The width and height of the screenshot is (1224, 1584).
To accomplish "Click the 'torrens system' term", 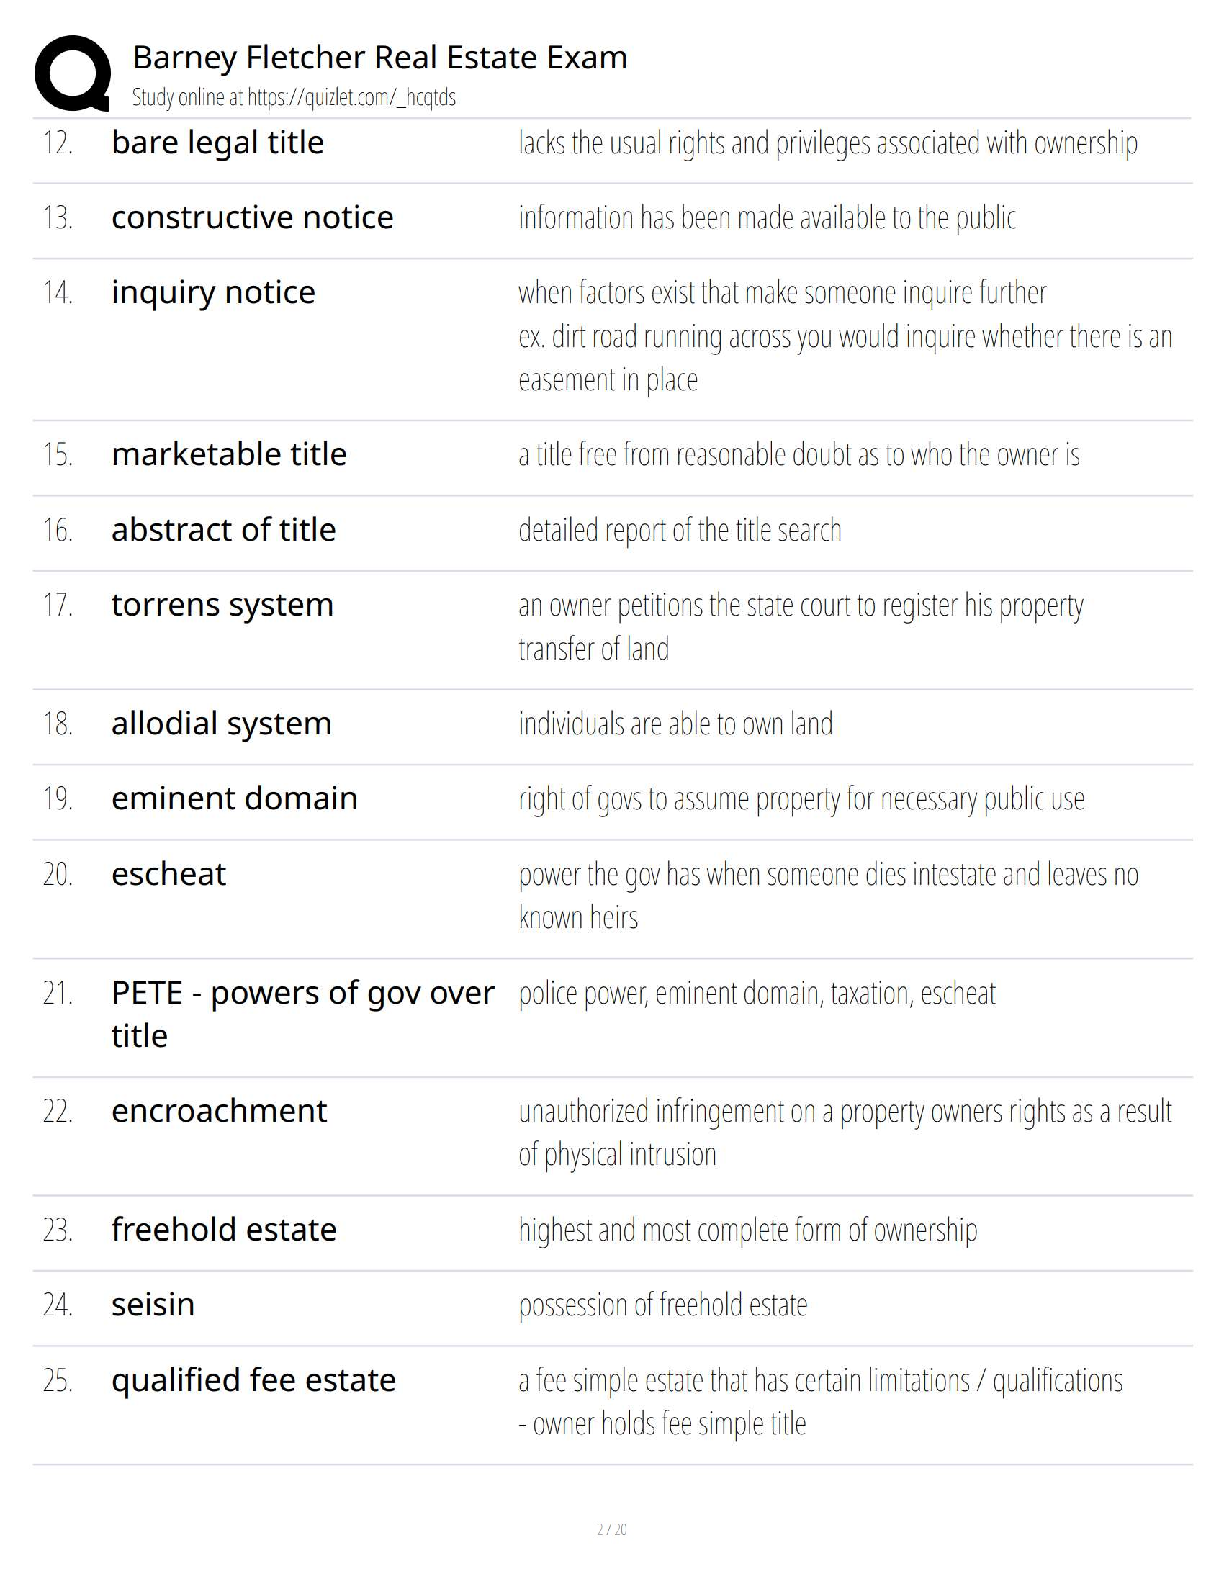I will 222,606.
